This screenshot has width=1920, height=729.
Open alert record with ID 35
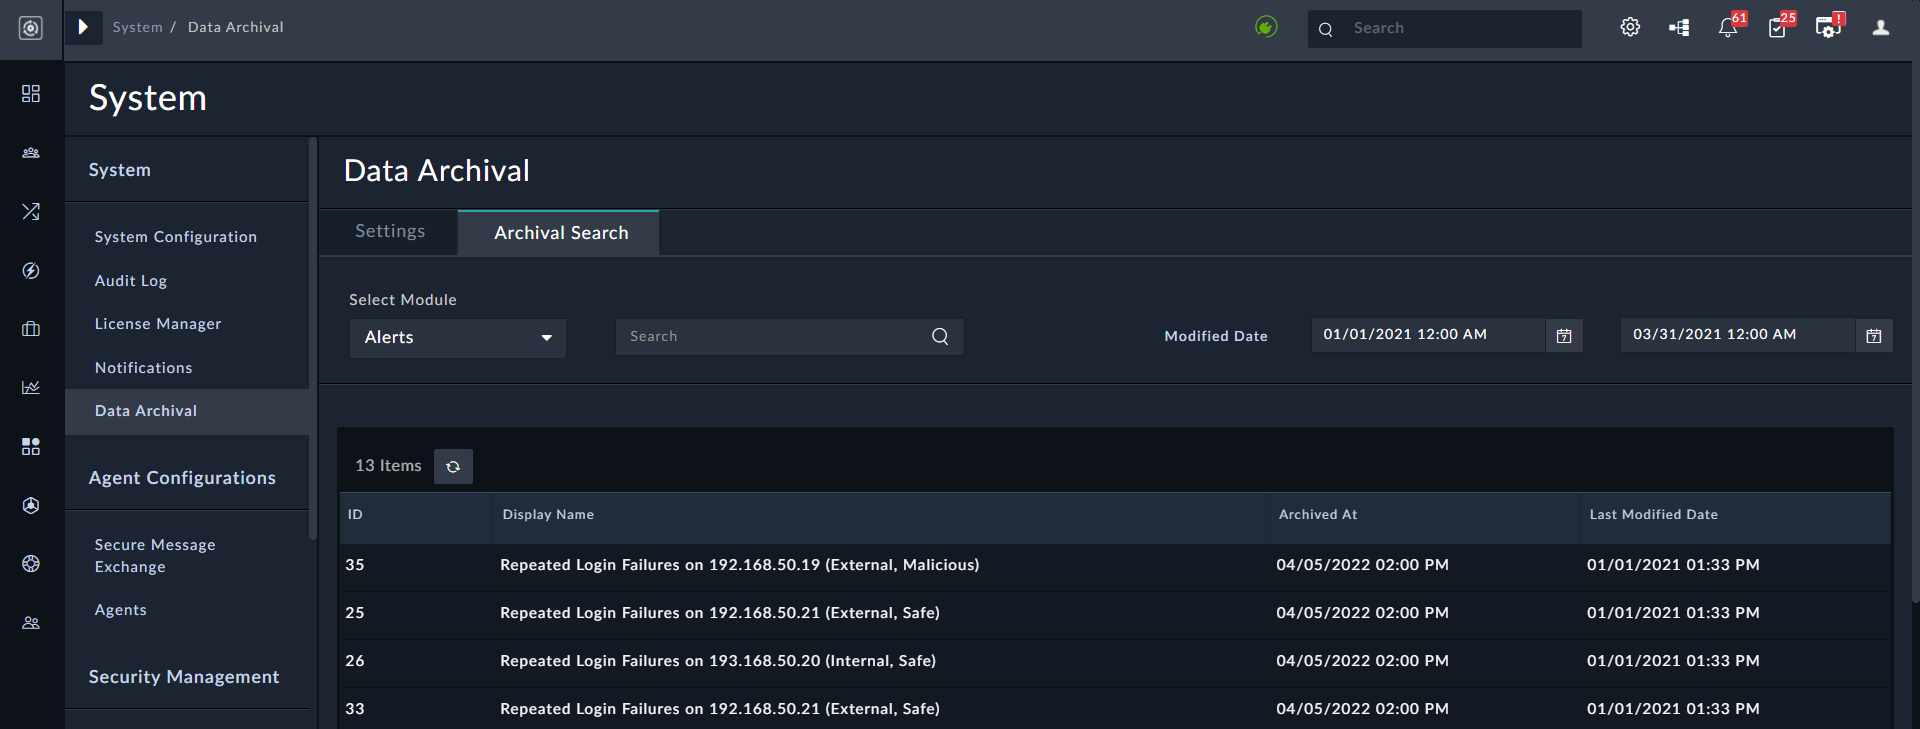739,565
